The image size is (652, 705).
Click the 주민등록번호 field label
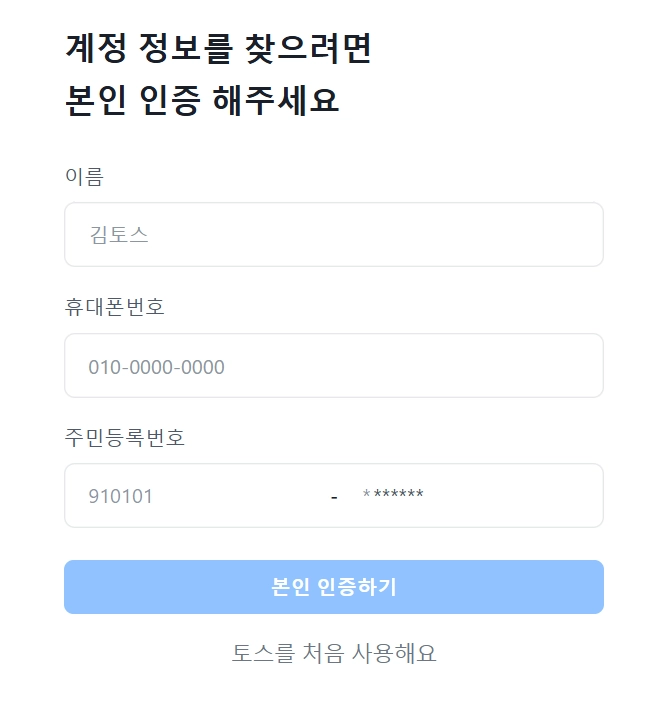(125, 437)
